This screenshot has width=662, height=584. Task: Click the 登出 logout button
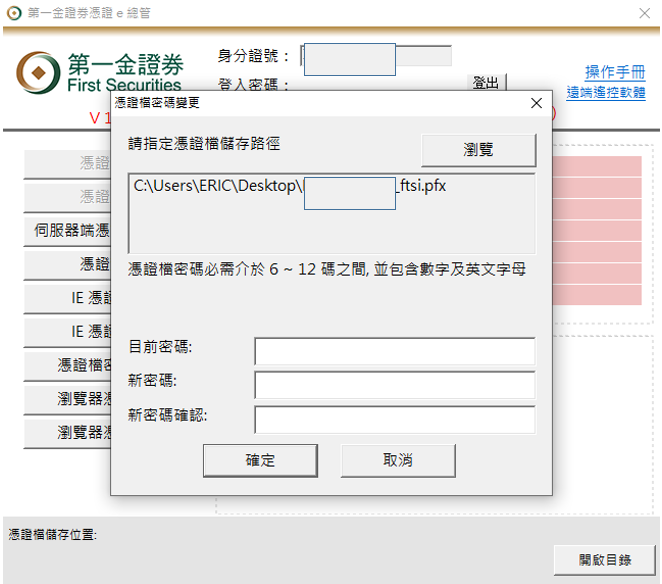coord(487,82)
